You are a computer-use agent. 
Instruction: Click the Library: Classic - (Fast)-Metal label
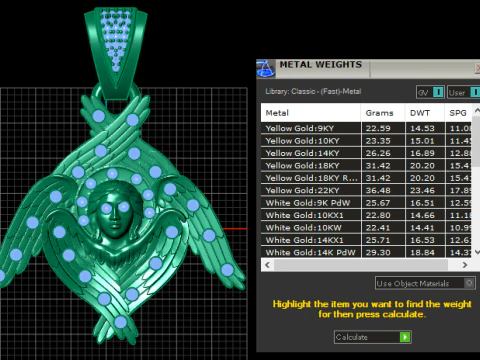313,91
